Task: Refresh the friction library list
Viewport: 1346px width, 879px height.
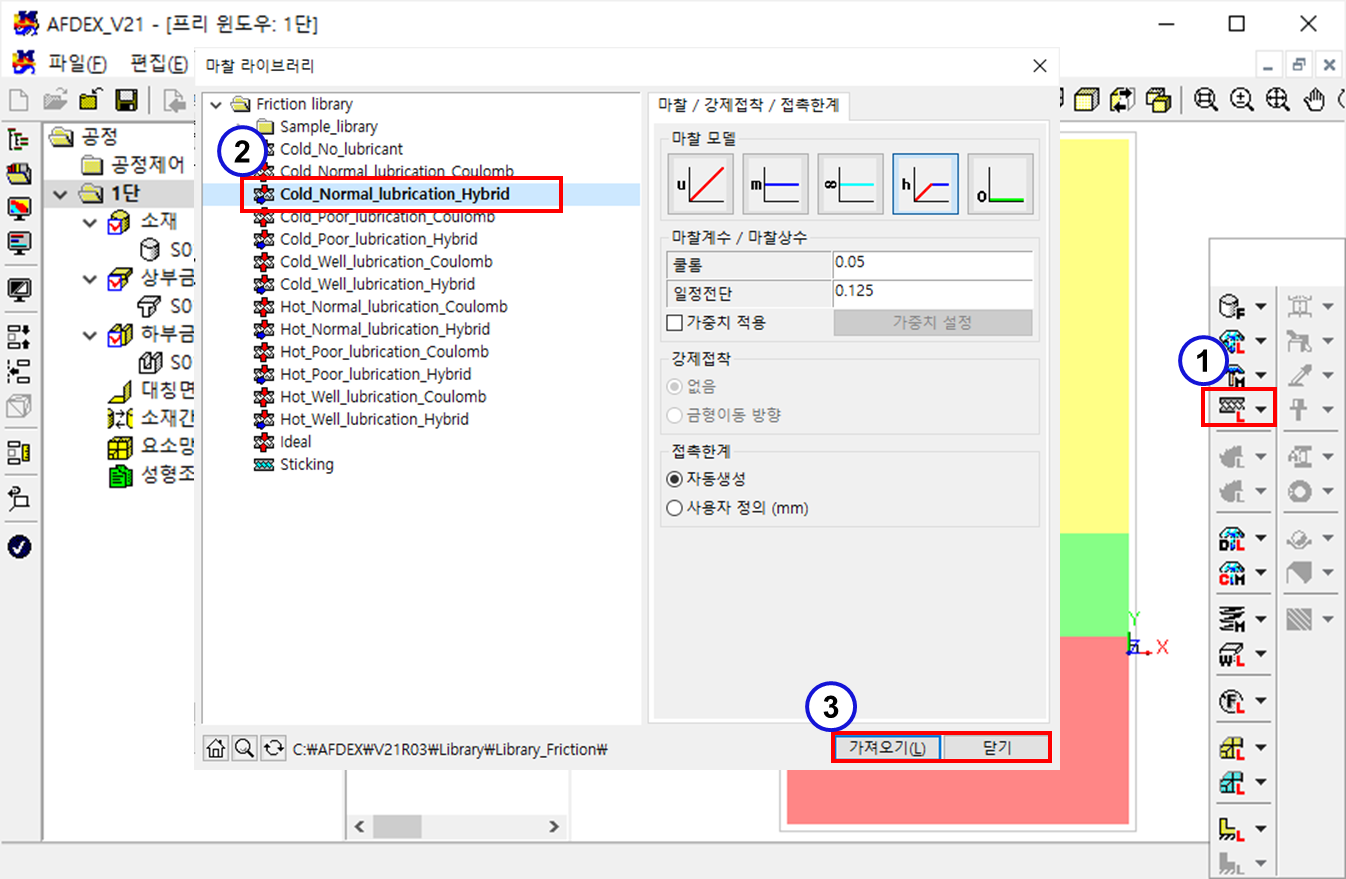Action: 273,748
